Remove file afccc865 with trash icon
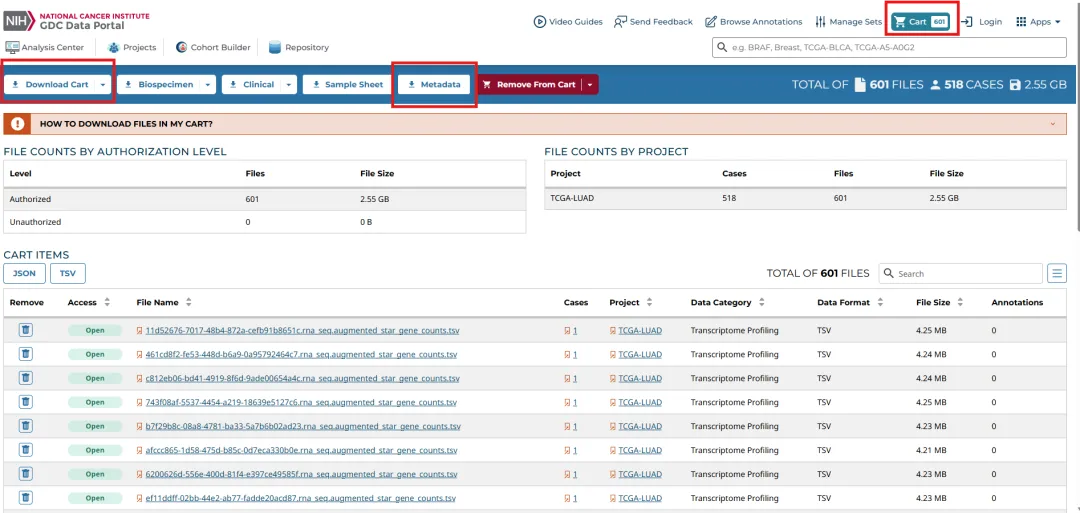Screen dimensions: 1080x513 pyautogui.click(x=25, y=450)
